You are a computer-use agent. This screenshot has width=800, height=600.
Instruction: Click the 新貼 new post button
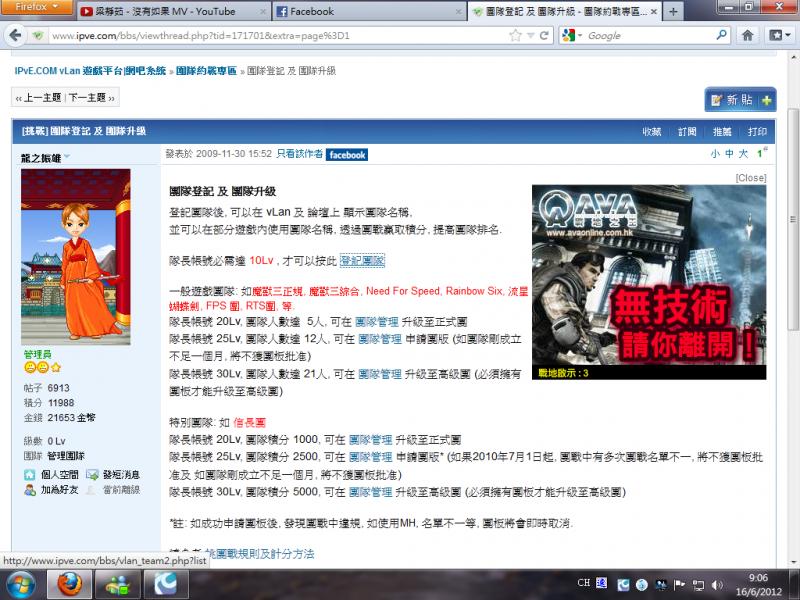coord(740,99)
